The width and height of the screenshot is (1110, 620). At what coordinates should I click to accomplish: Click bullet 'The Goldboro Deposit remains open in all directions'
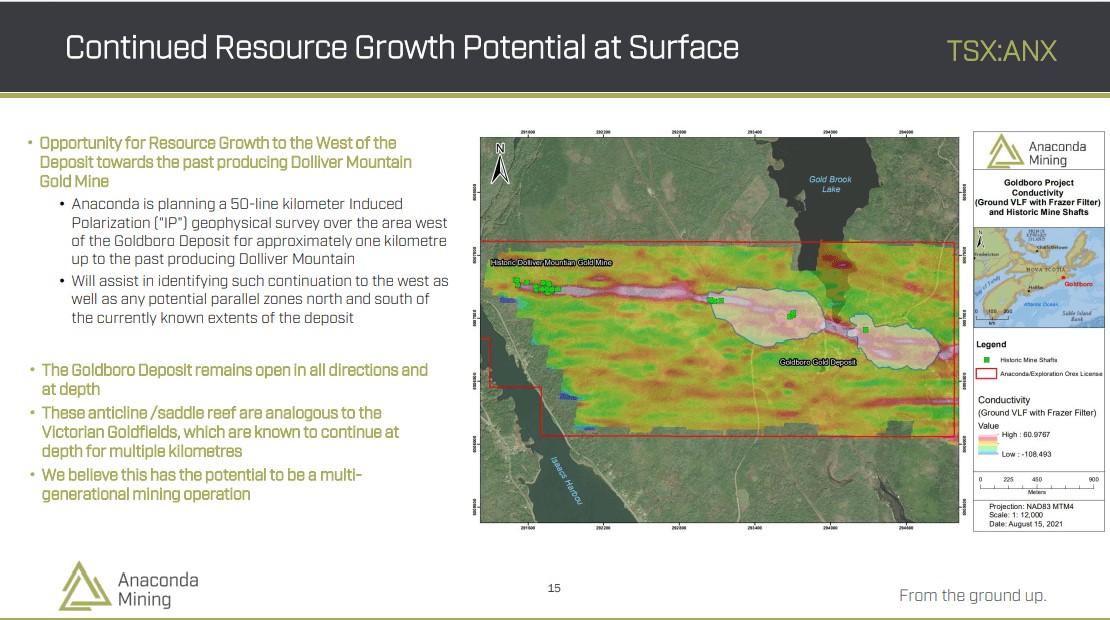coord(234,379)
